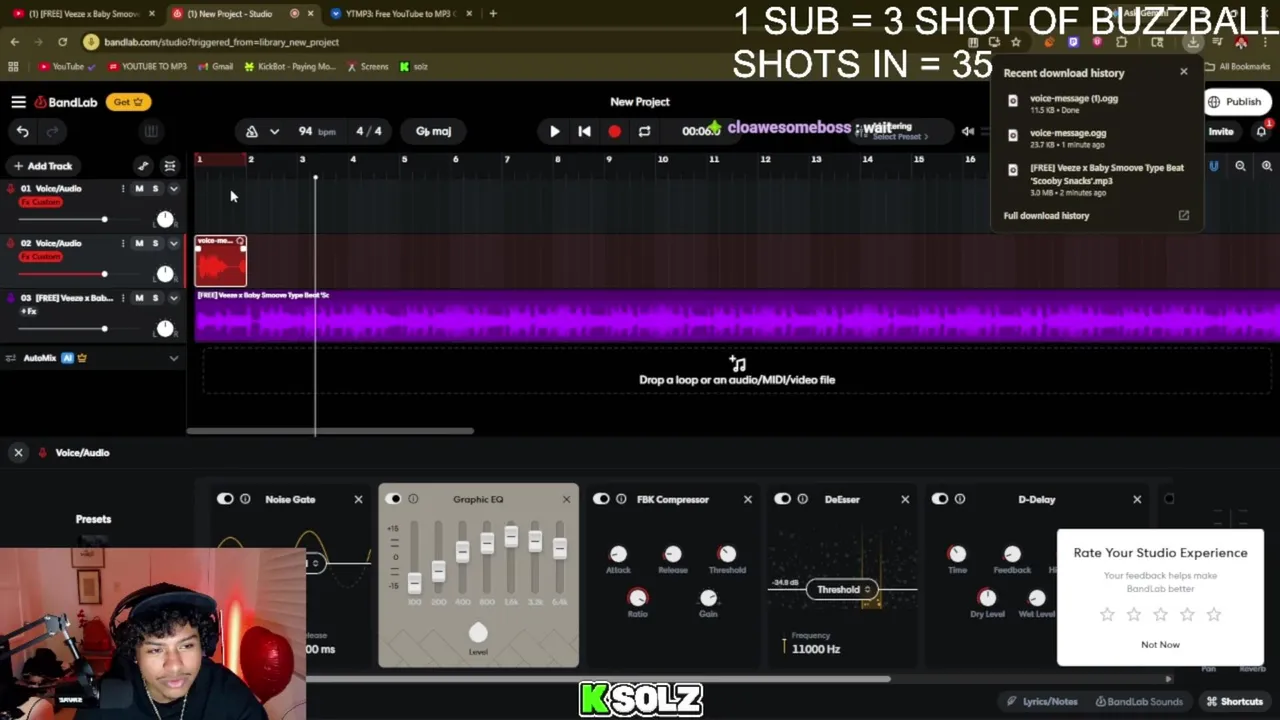Close the Voice/Audio effects panel
Viewport: 1280px width, 720px height.
coord(18,453)
